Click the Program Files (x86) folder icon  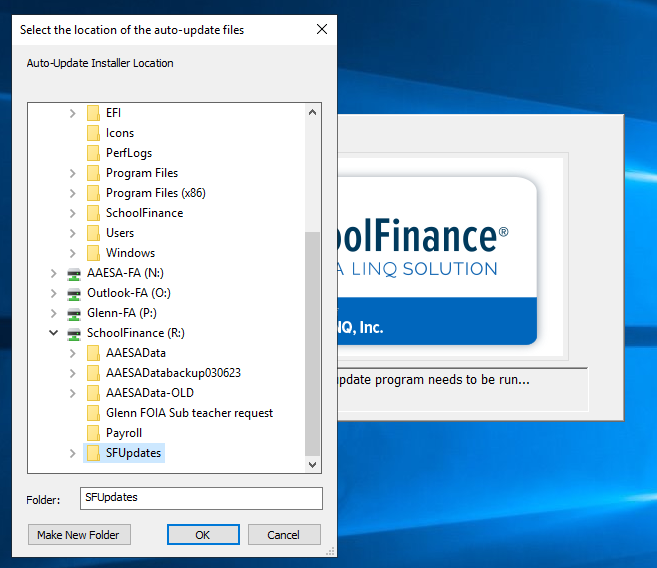93,193
